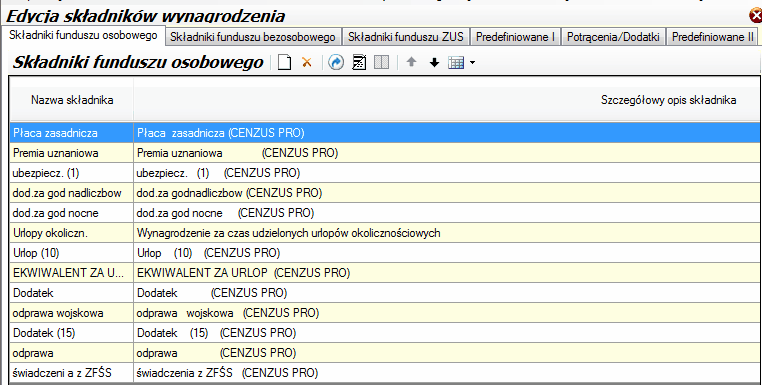Viewport: 762px width, 385px height.
Task: Click the gray up arrow icon
Action: pos(412,62)
